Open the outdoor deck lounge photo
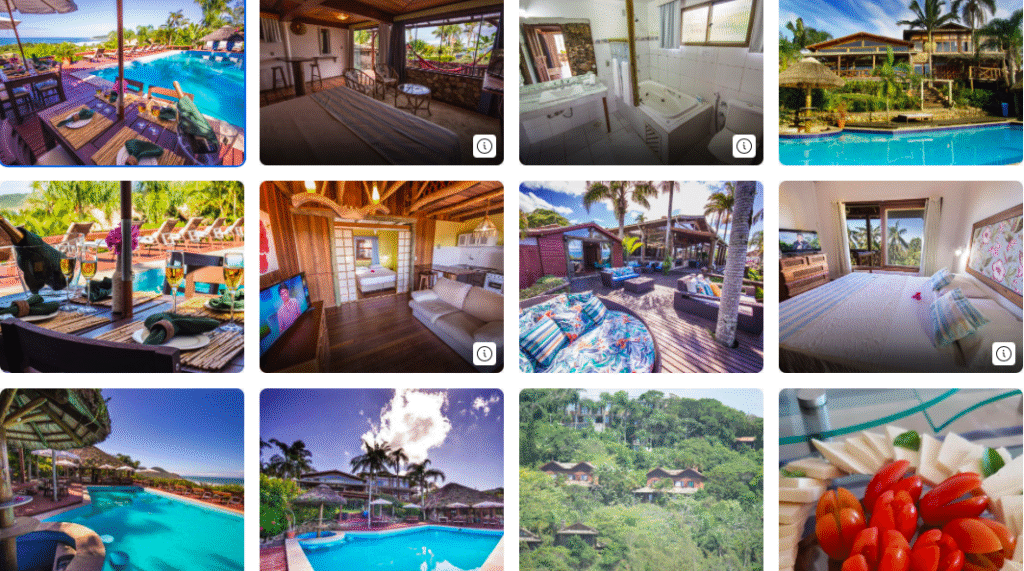This screenshot has height=571, width=1024. pyautogui.click(x=641, y=277)
